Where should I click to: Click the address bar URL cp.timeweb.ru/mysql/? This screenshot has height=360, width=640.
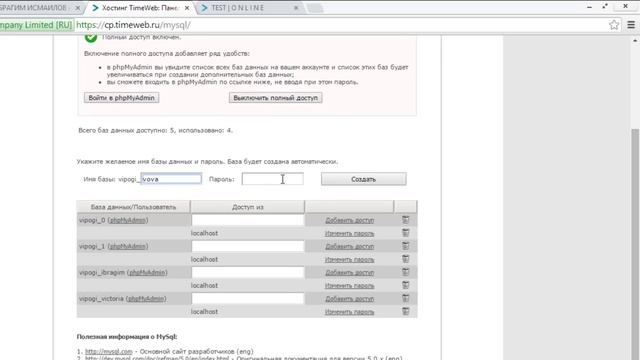click(x=133, y=25)
